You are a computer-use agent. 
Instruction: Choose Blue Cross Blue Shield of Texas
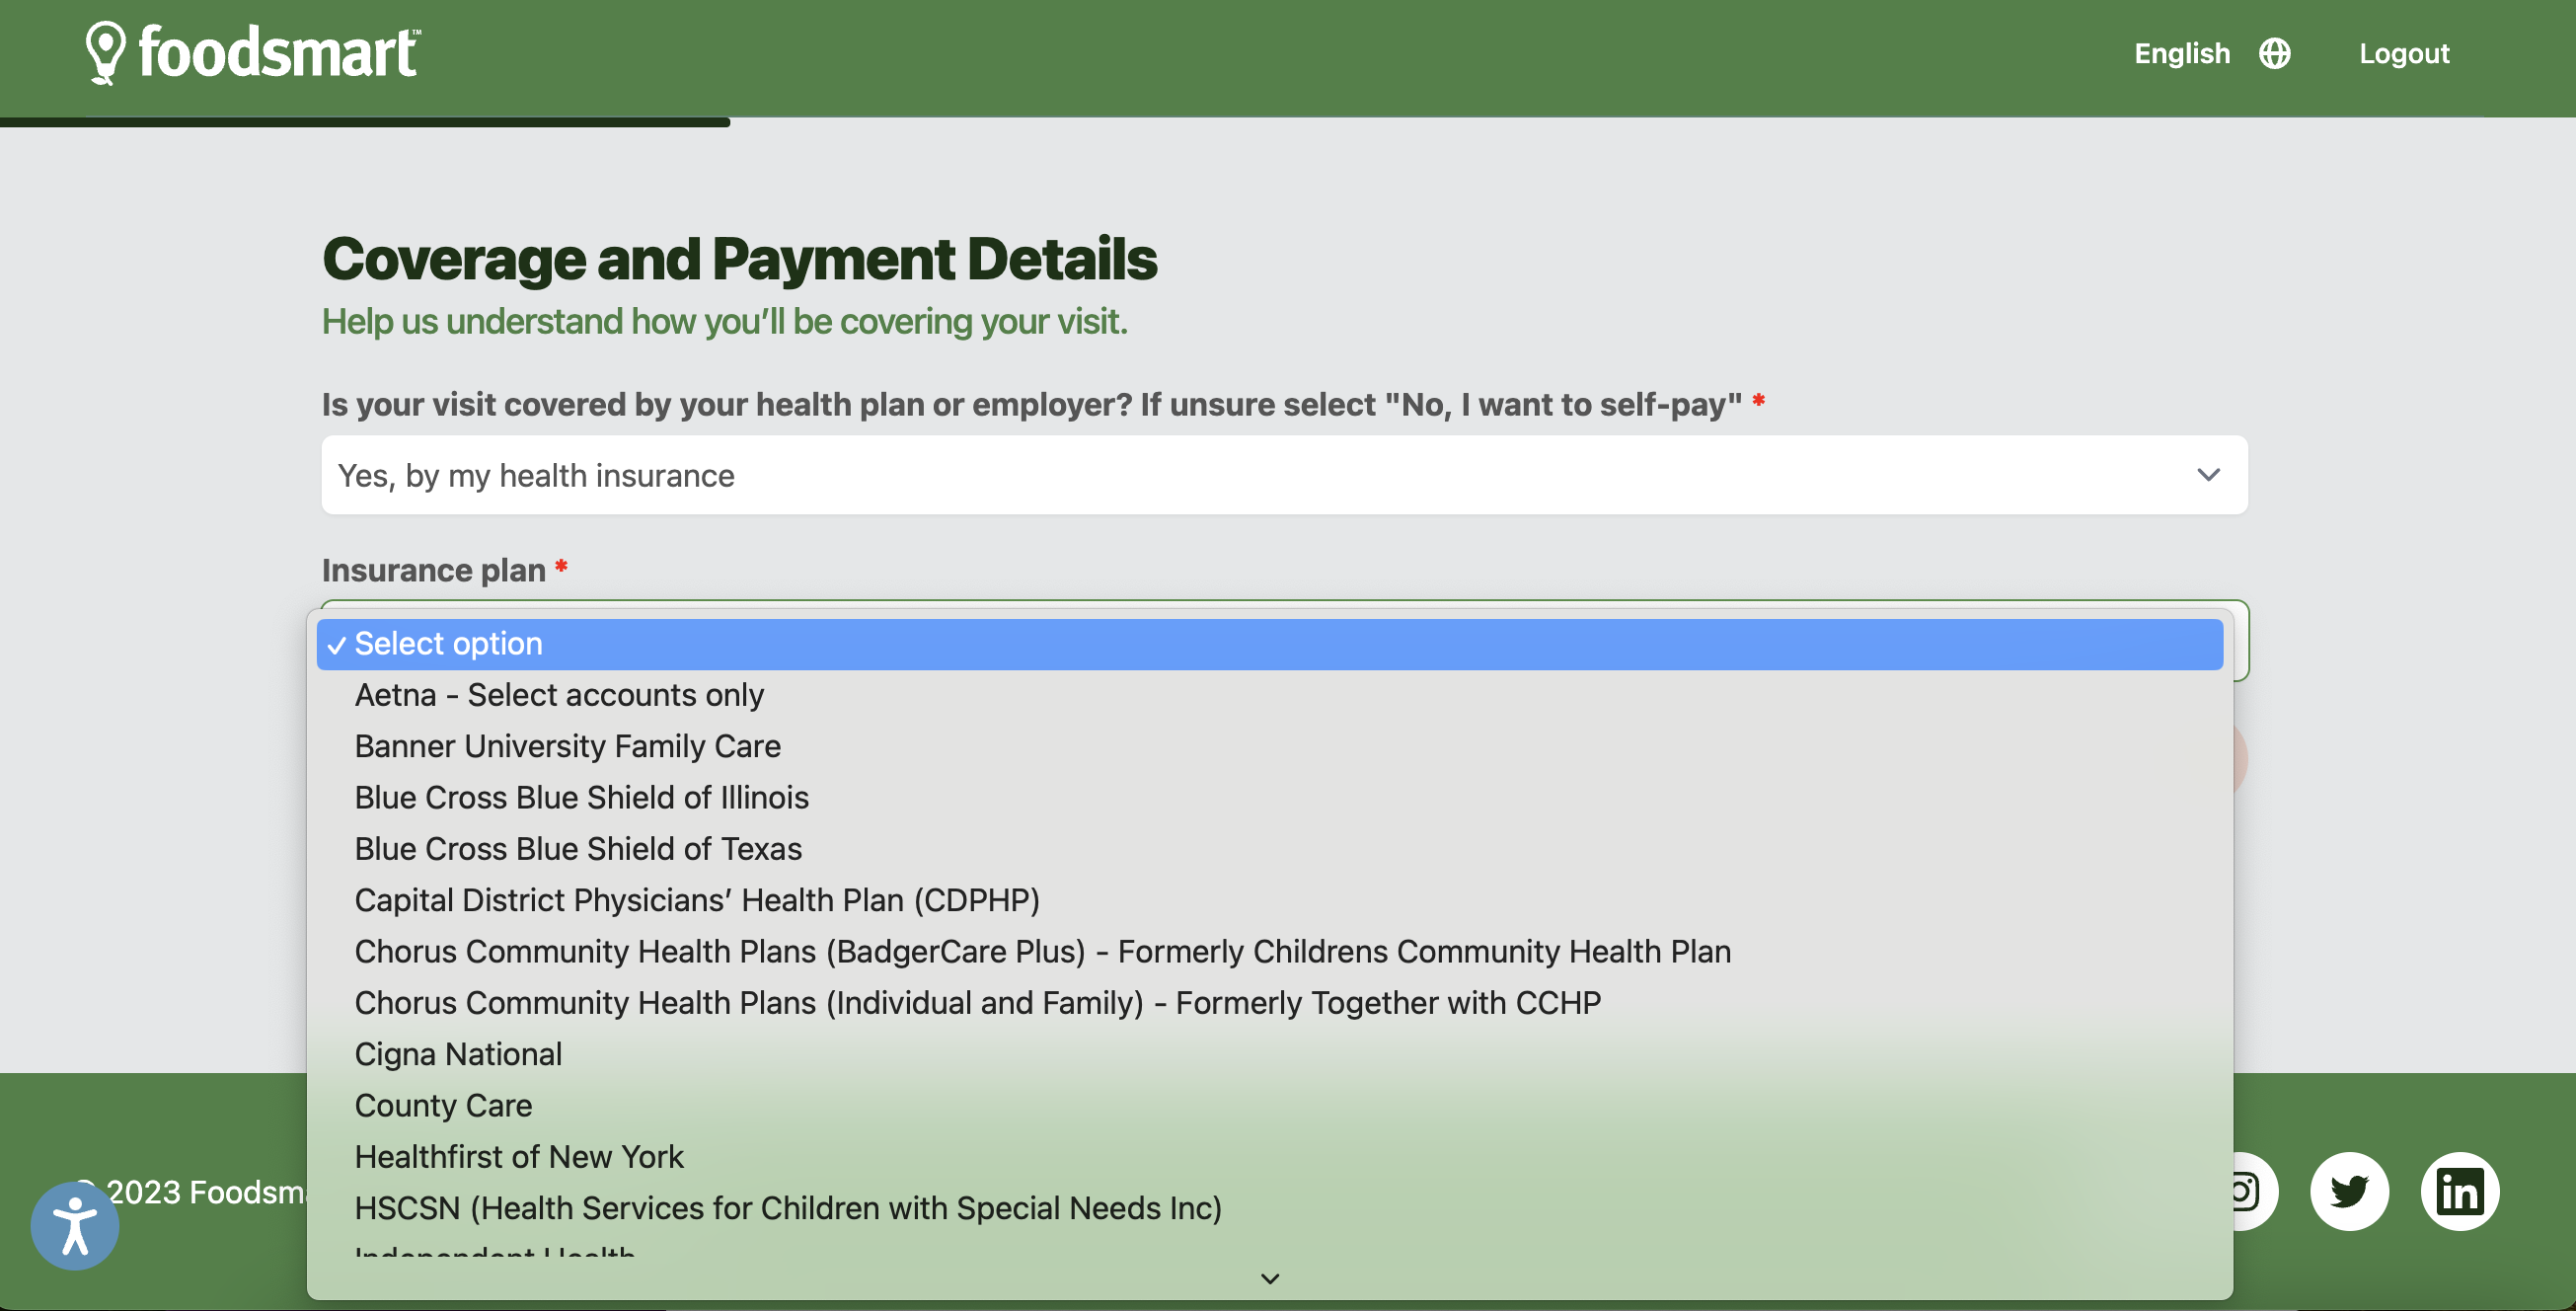pos(1269,849)
